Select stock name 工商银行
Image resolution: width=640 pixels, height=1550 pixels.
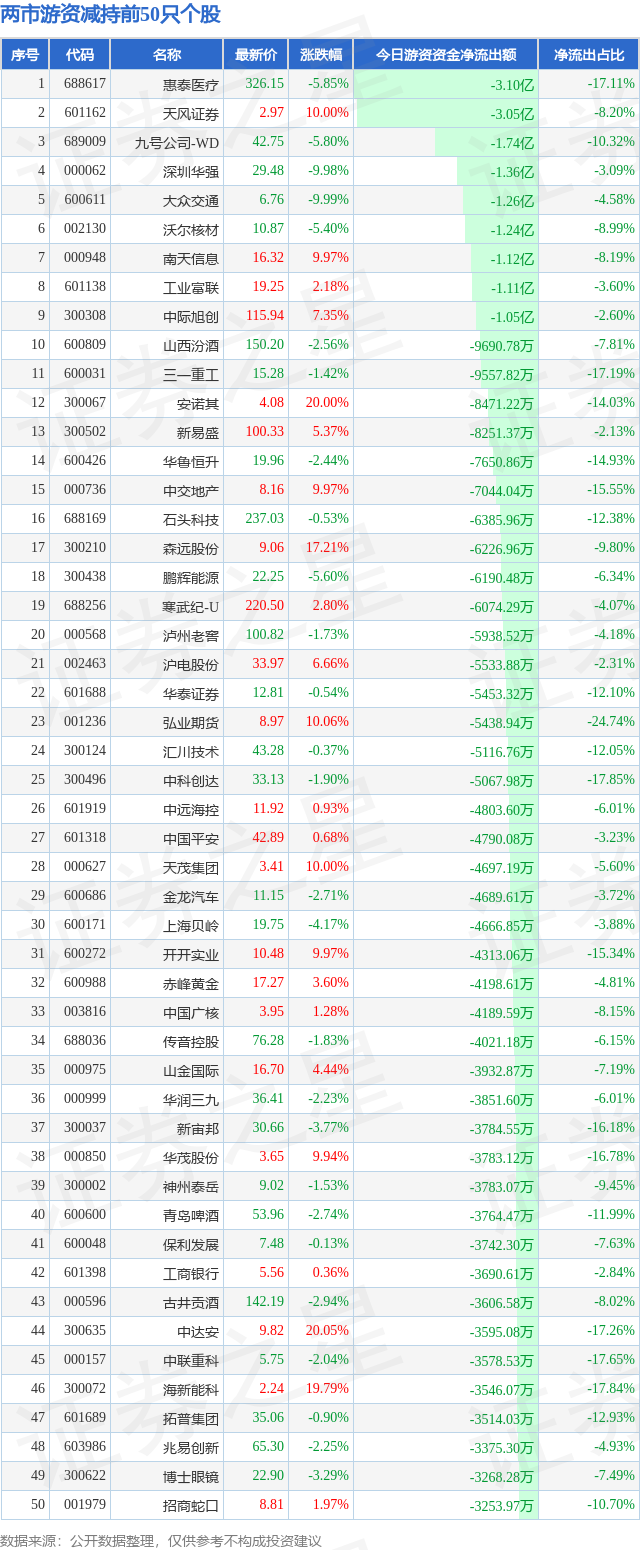tap(191, 1273)
